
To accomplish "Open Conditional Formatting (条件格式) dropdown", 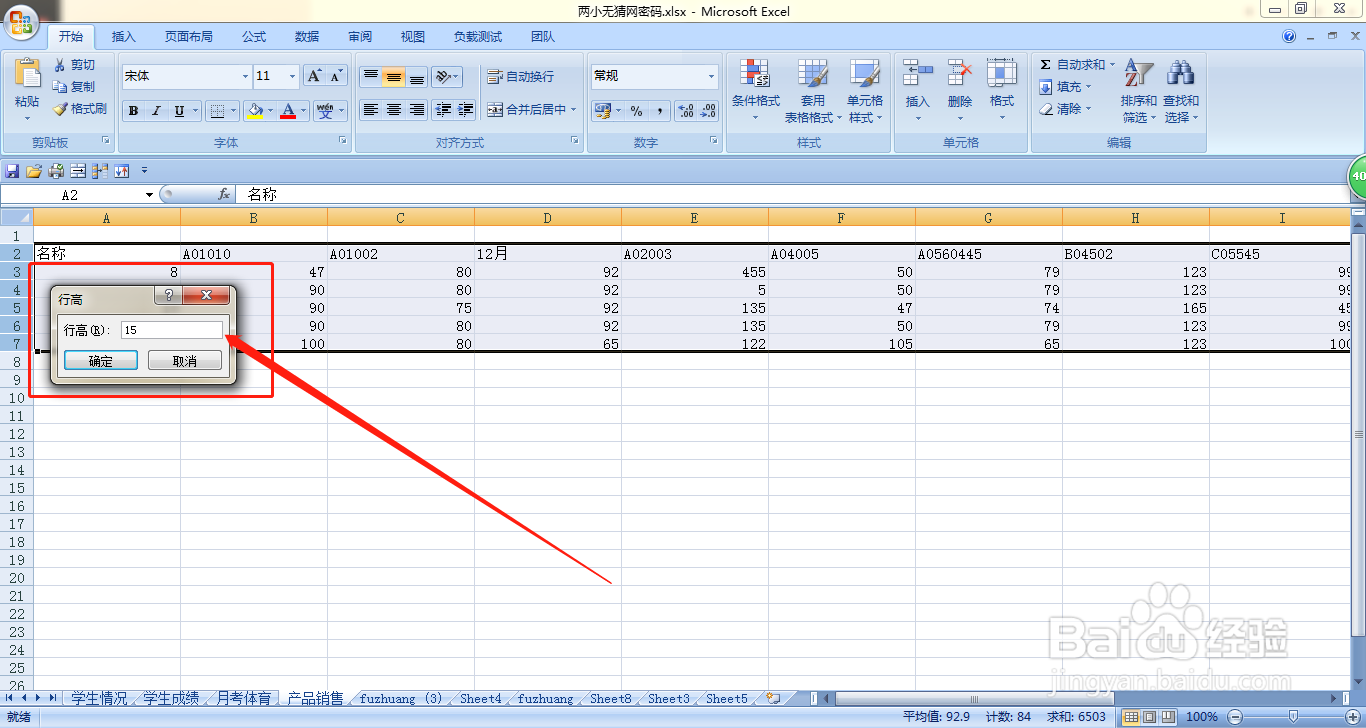I will click(x=755, y=90).
